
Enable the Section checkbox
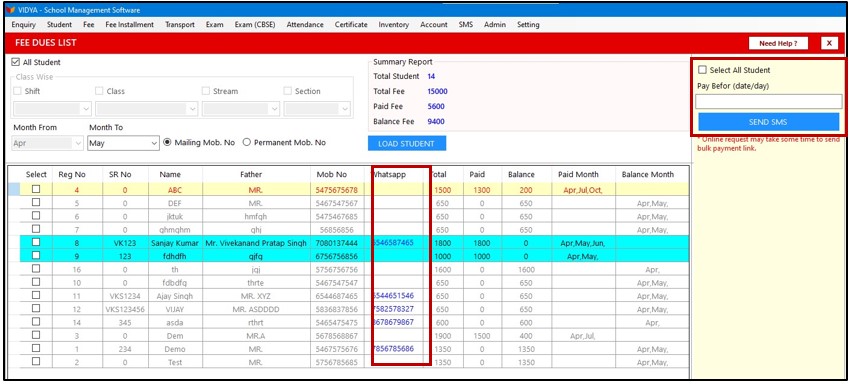tap(288, 91)
